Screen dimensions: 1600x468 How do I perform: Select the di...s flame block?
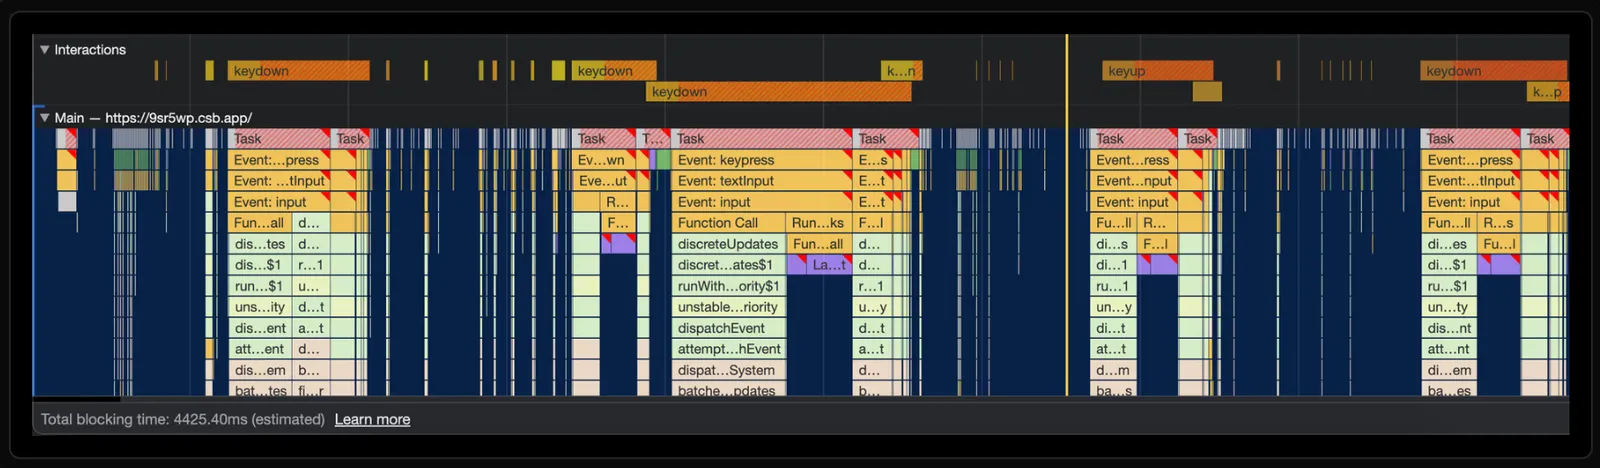coord(1113,244)
